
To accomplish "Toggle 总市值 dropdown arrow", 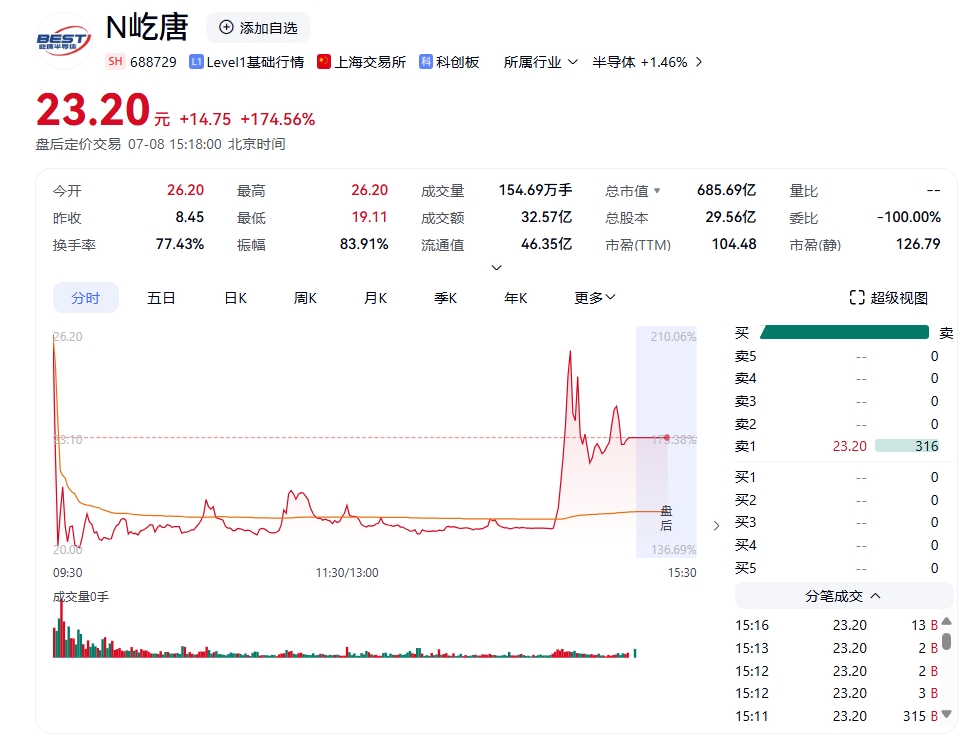I will (x=657, y=191).
